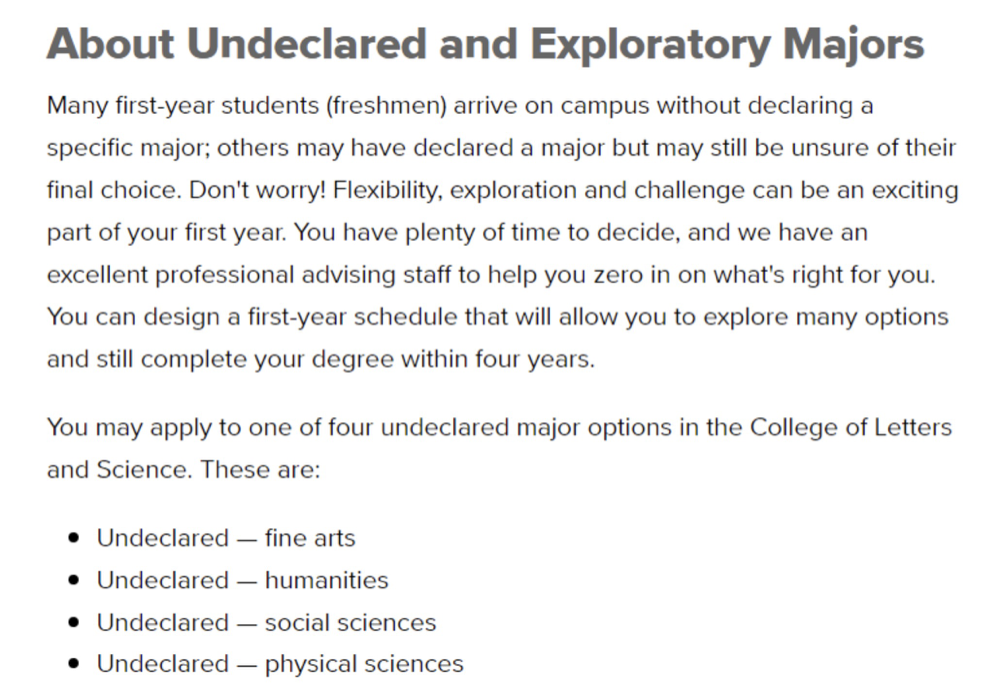
Task: Click the bullet before physical sciences
Action: click(74, 664)
